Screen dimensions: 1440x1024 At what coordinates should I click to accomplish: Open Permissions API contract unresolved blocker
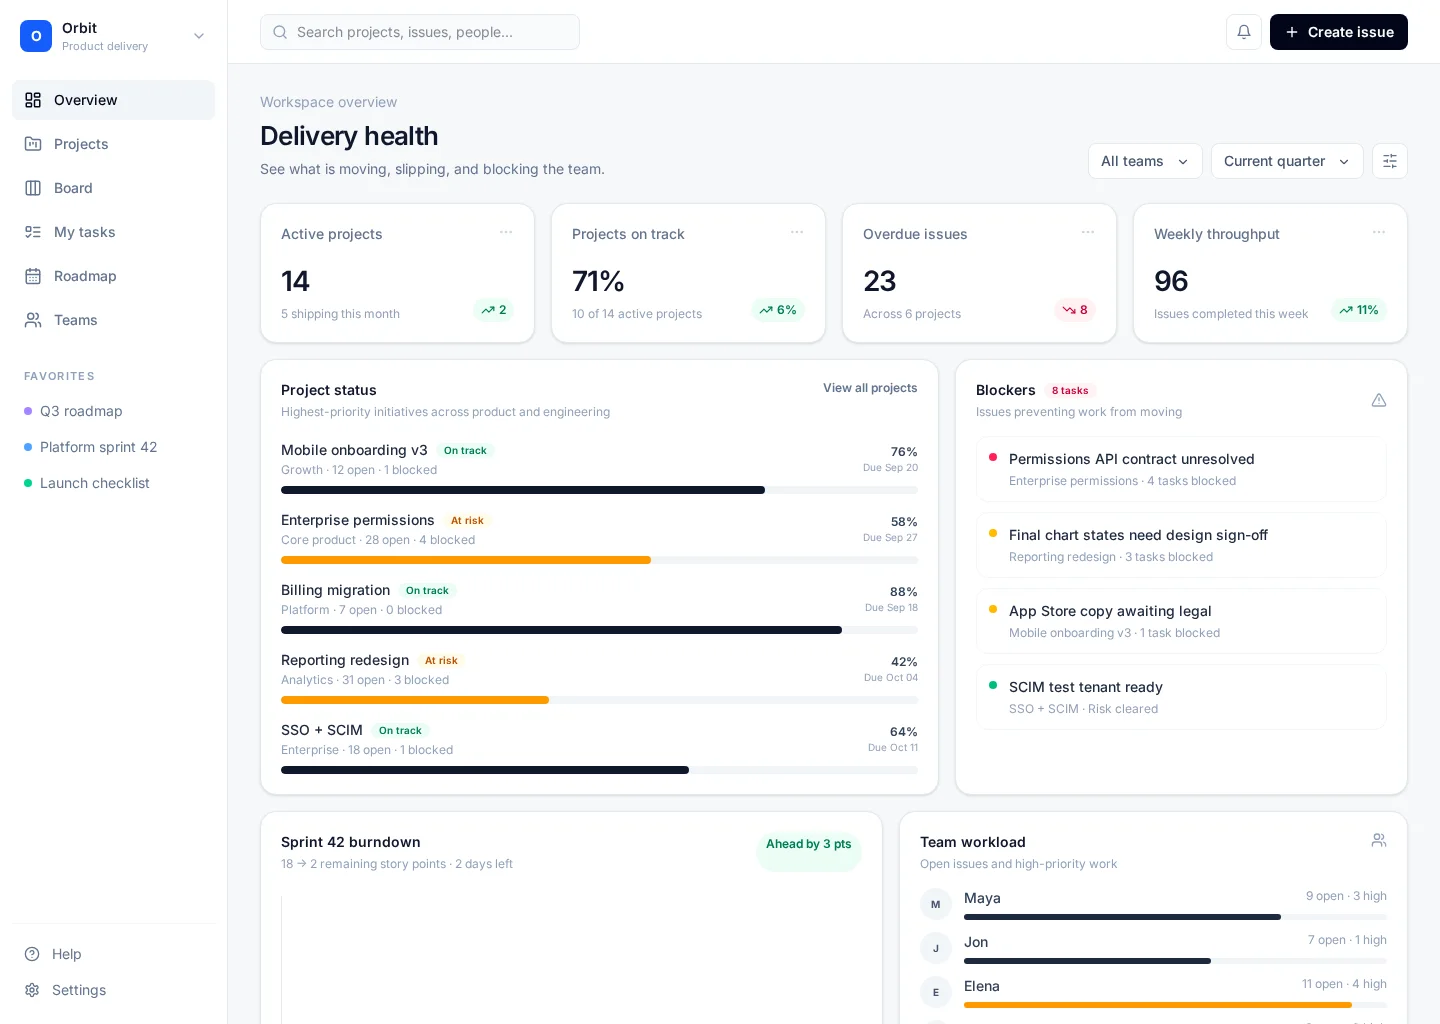coord(1181,469)
